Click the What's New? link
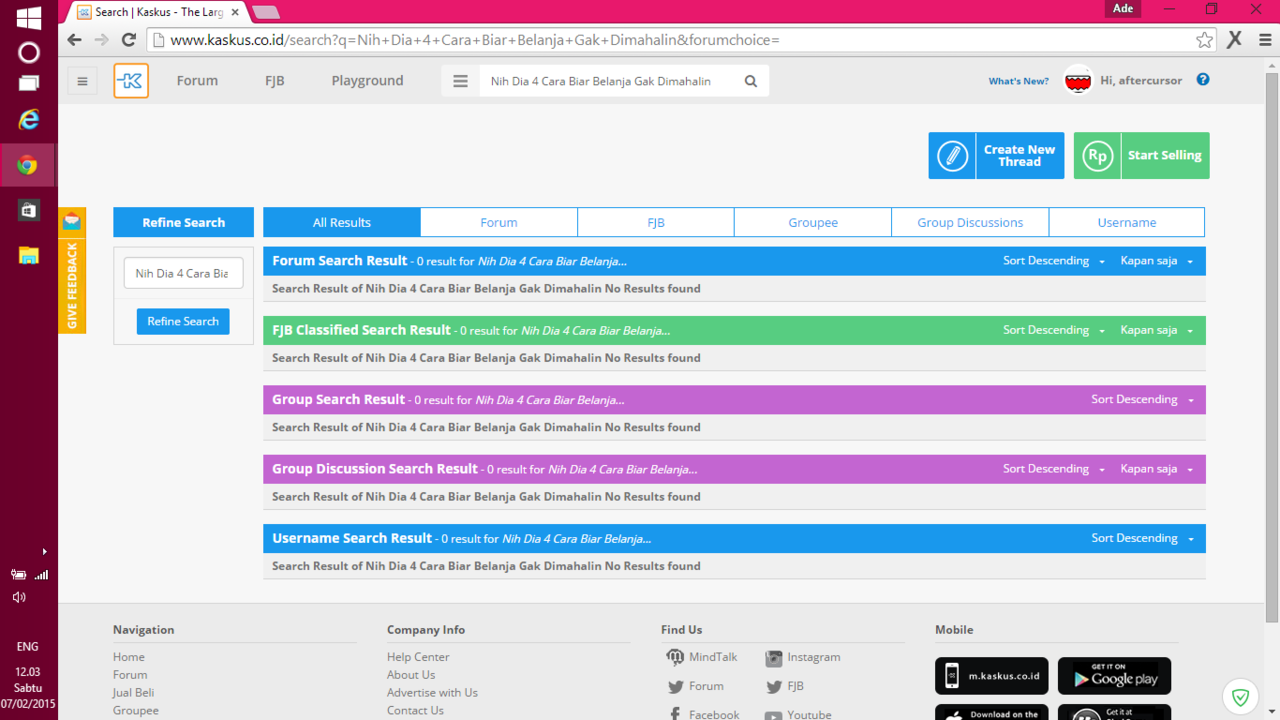 (1019, 81)
